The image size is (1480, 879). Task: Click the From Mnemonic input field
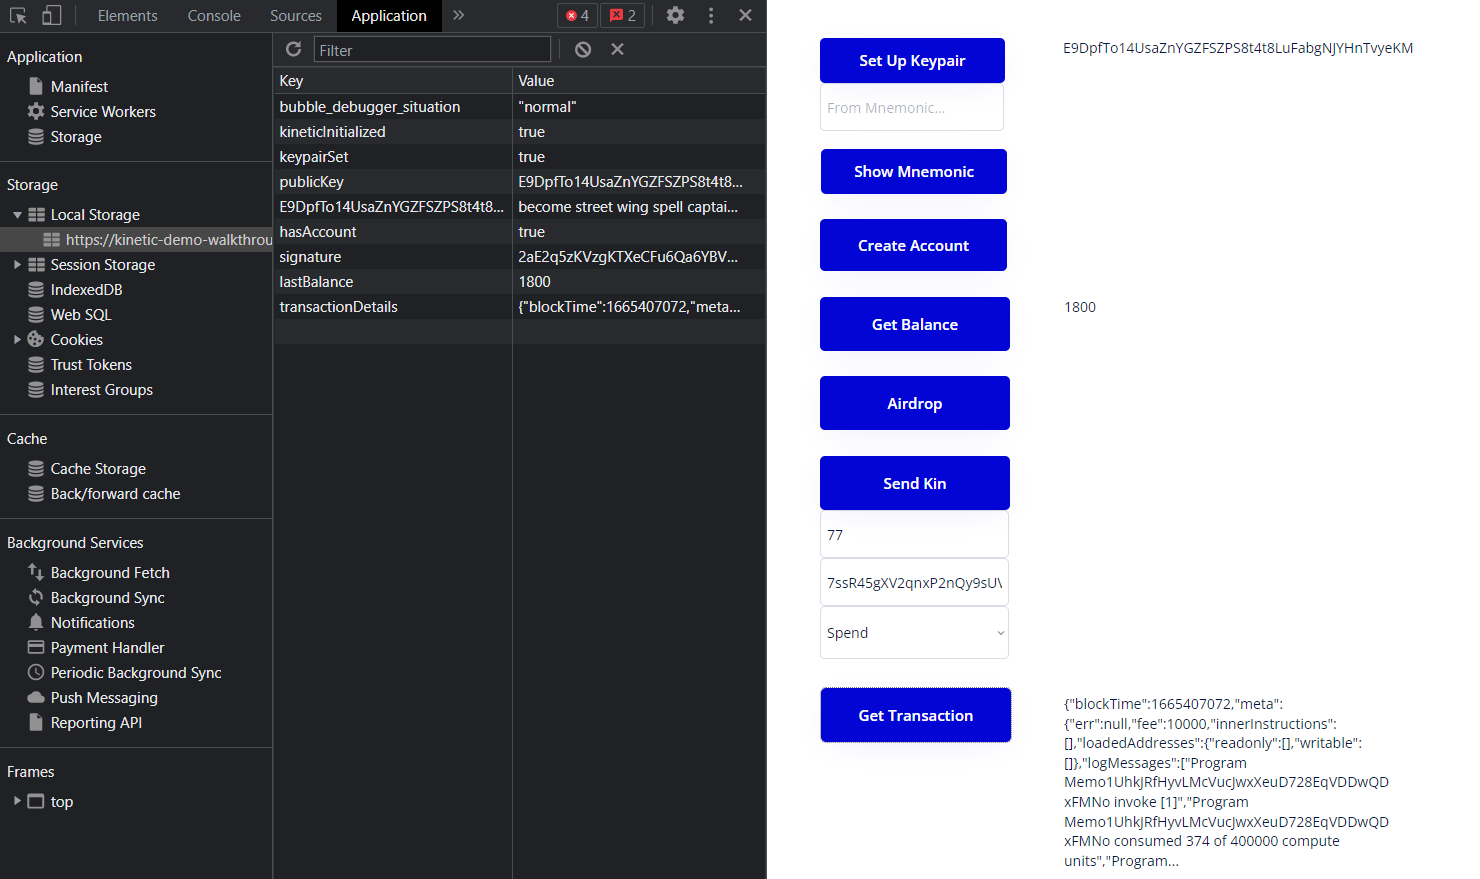click(911, 107)
